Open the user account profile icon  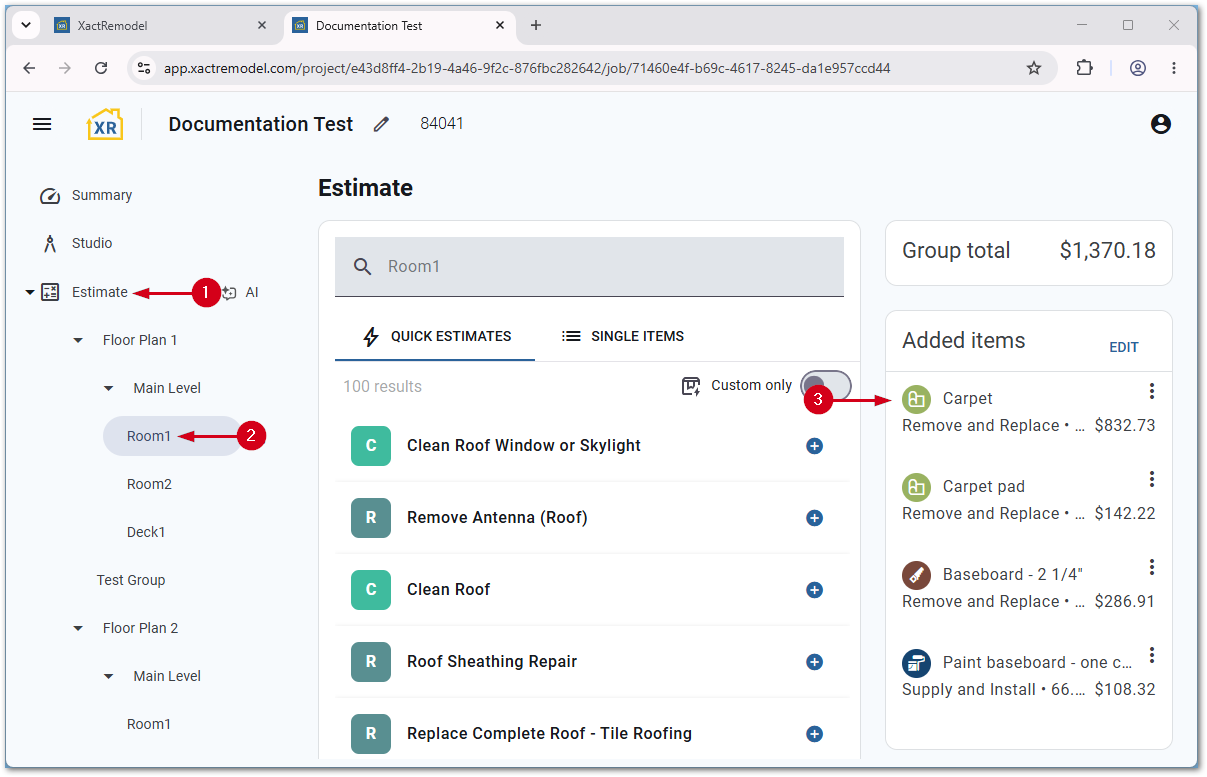click(x=1160, y=124)
